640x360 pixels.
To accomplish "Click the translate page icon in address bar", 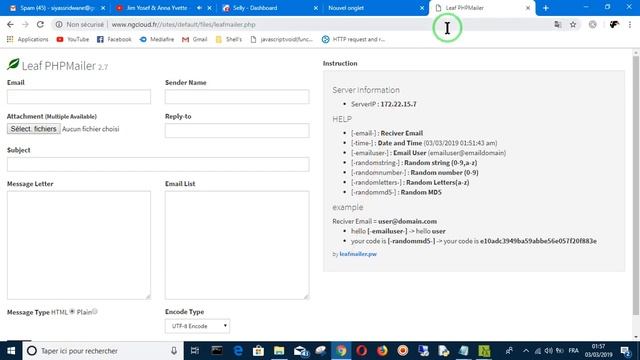I will 558,24.
